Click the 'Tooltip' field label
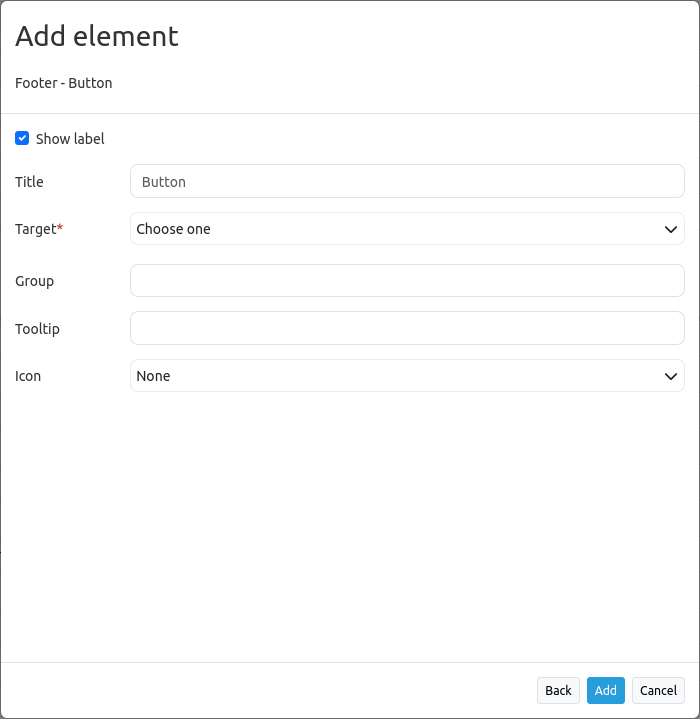This screenshot has height=719, width=700. (37, 328)
